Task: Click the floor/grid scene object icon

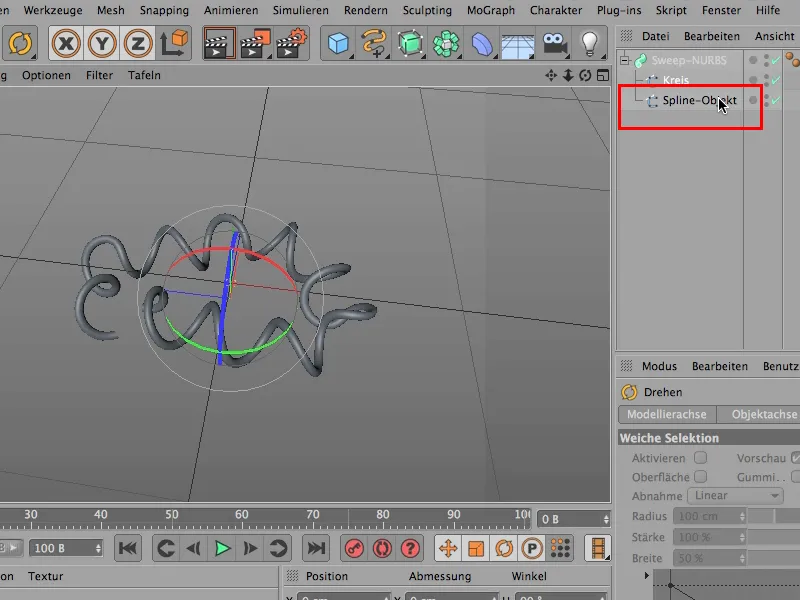Action: (x=516, y=43)
